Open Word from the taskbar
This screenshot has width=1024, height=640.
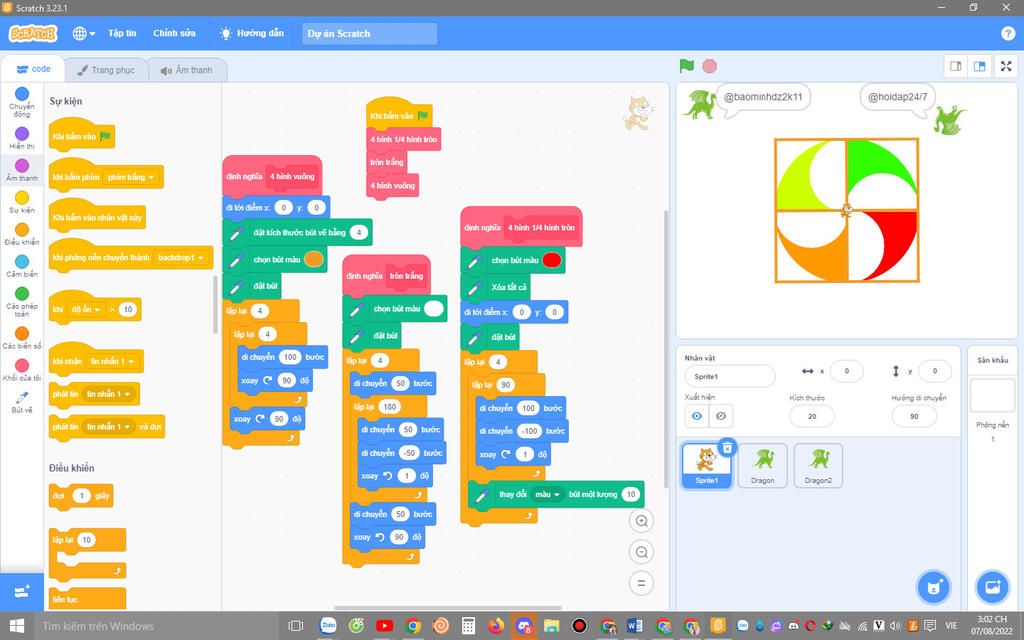pos(634,626)
